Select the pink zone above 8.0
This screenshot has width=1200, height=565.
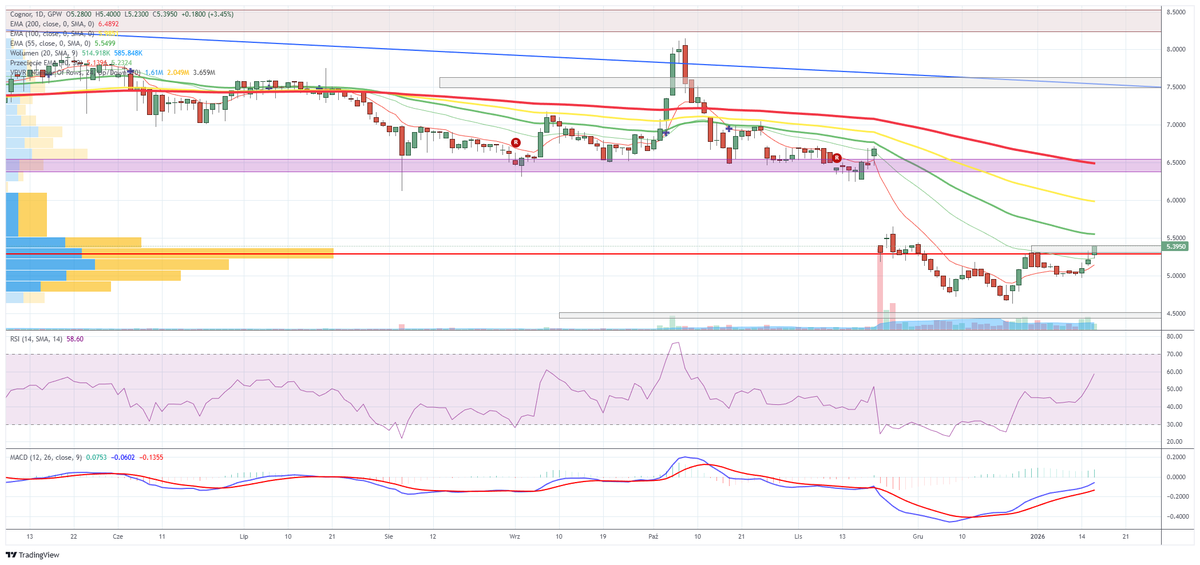[583, 21]
